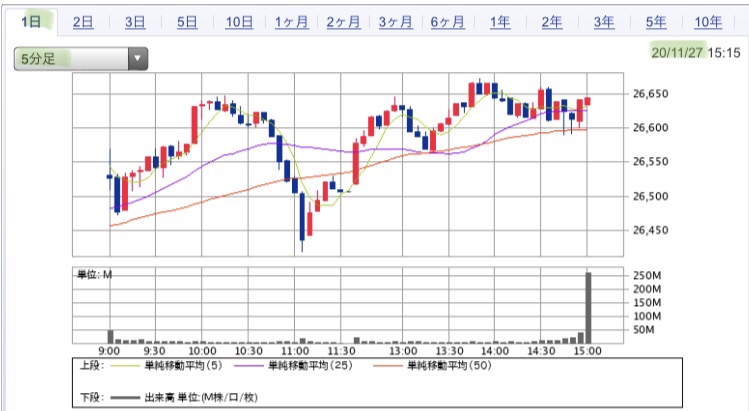This screenshot has width=749, height=411.
Task: Open the 3ヶ月 chart tab
Action: 395,22
